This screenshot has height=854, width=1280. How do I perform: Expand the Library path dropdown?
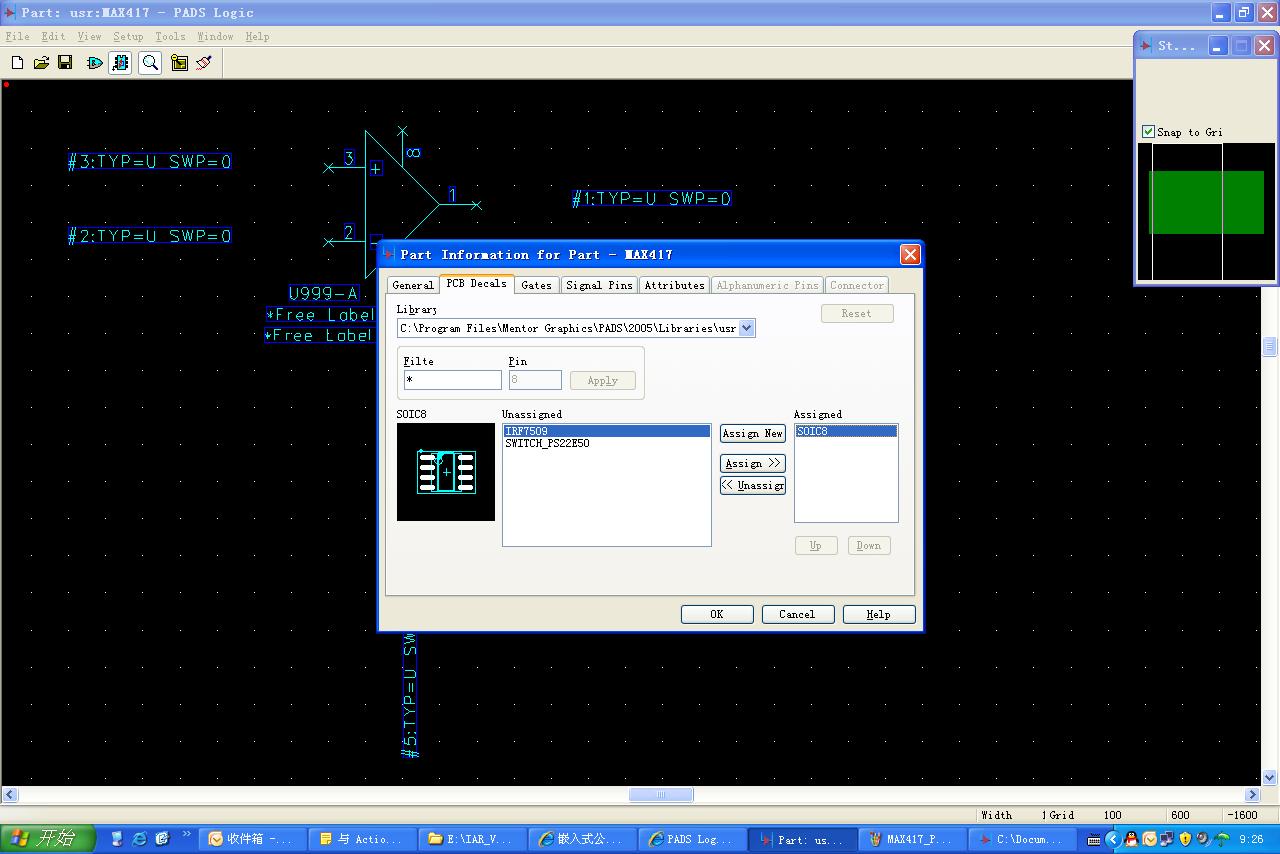point(747,328)
